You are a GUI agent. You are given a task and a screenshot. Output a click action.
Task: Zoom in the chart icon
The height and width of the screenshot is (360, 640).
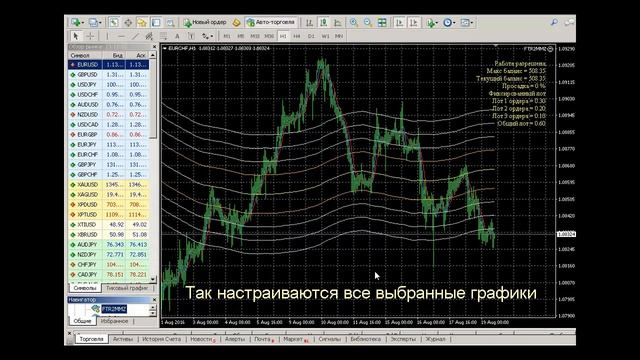pyautogui.click(x=353, y=22)
